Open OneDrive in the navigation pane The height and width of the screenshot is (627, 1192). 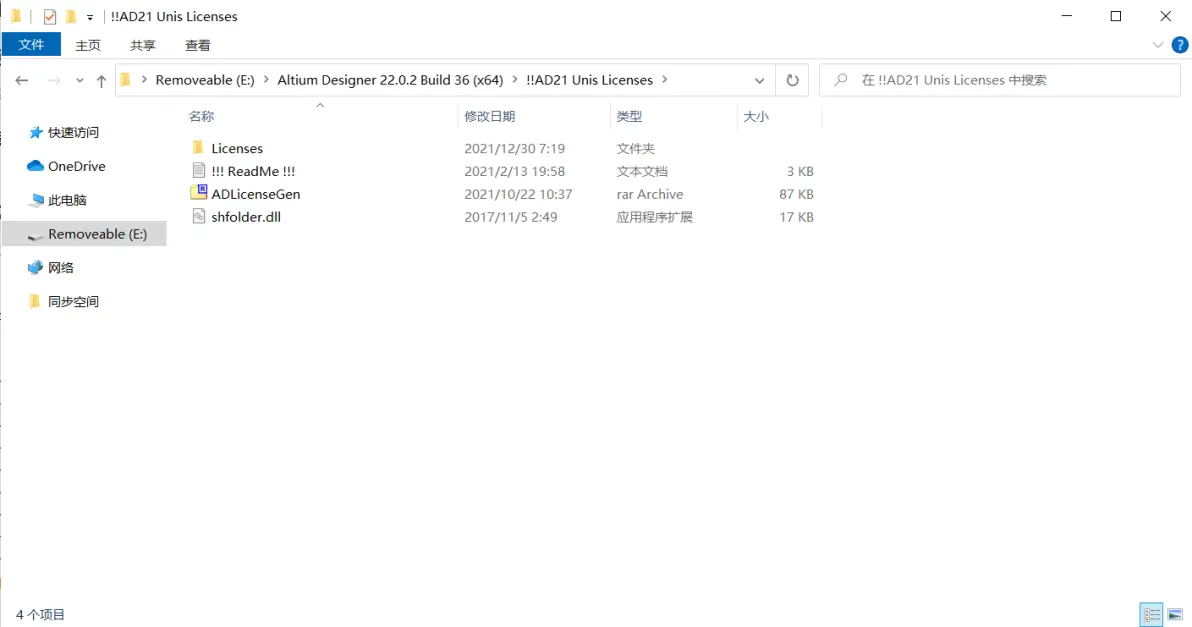(x=77, y=166)
